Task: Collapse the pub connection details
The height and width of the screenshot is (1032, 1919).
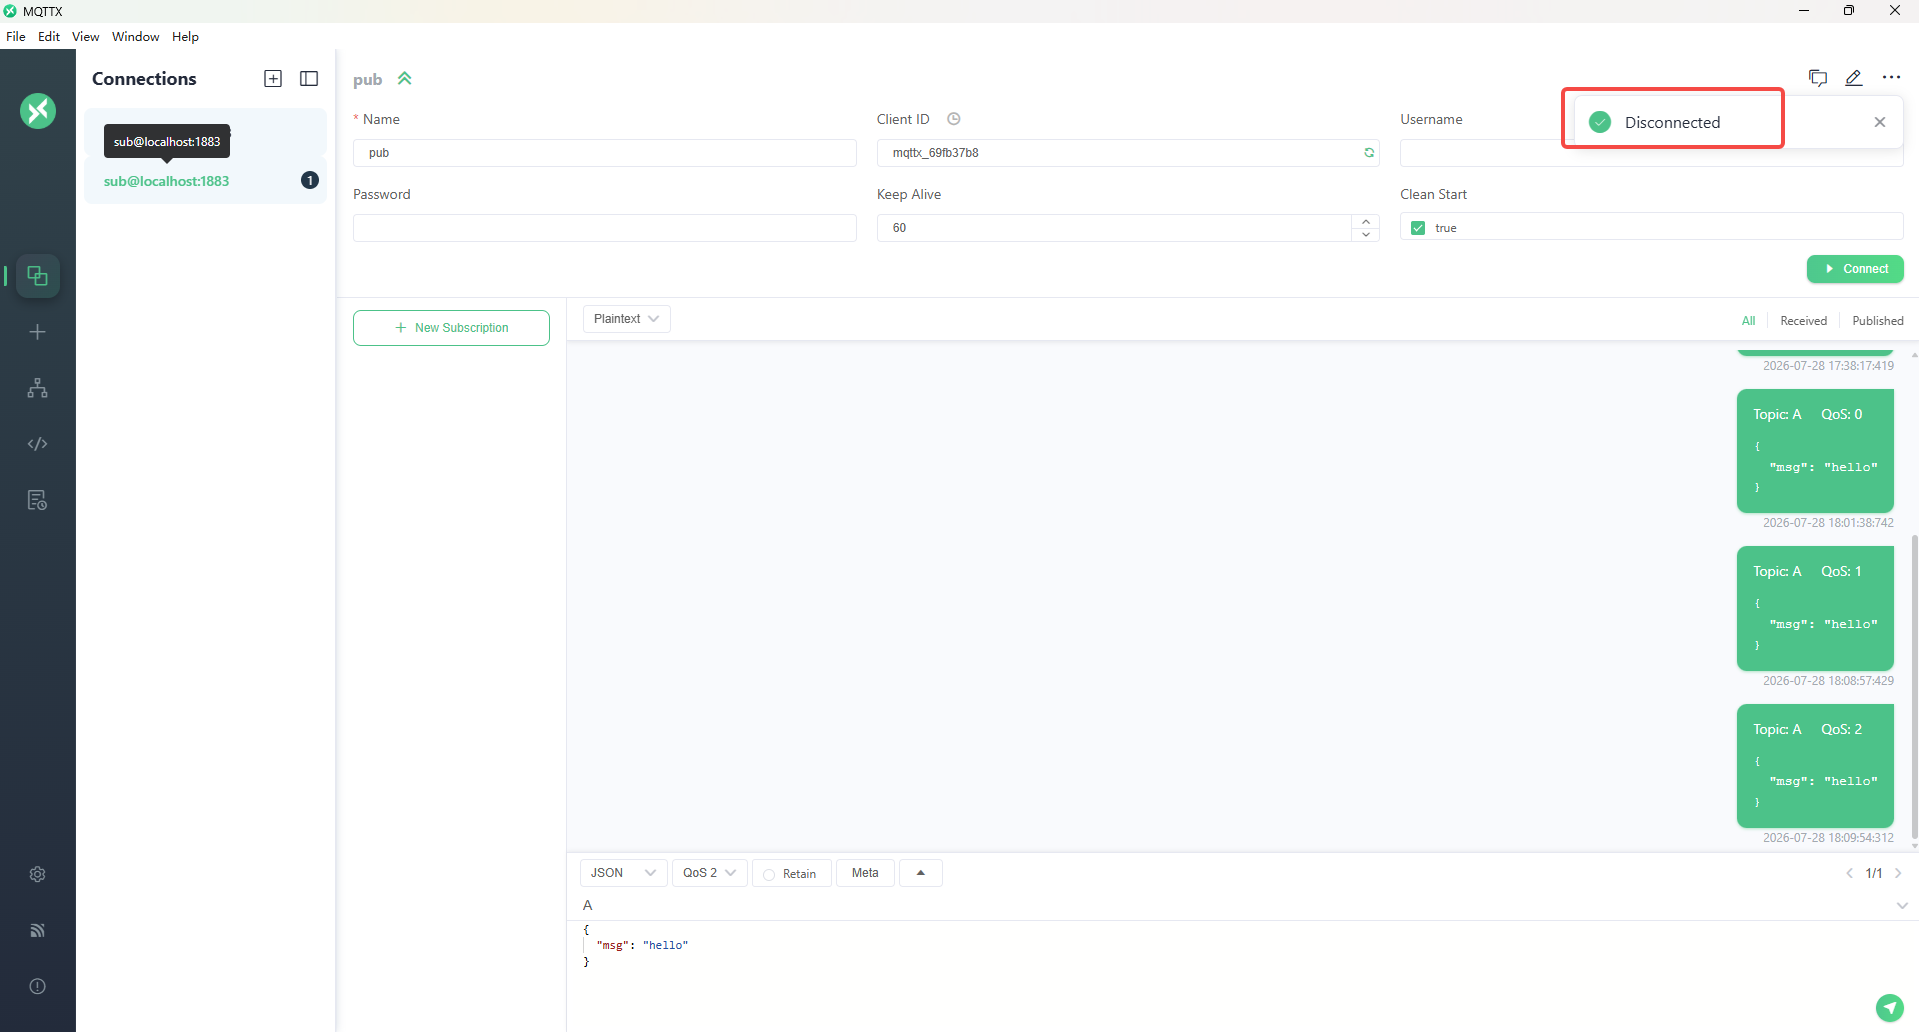Action: pos(405,79)
